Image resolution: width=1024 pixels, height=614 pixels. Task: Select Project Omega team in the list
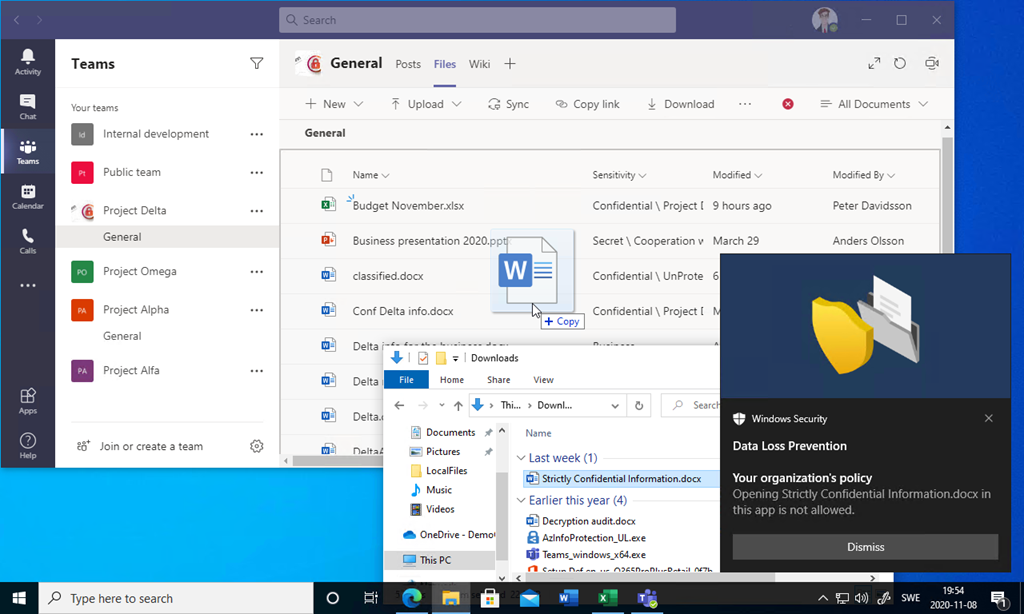[x=139, y=271]
